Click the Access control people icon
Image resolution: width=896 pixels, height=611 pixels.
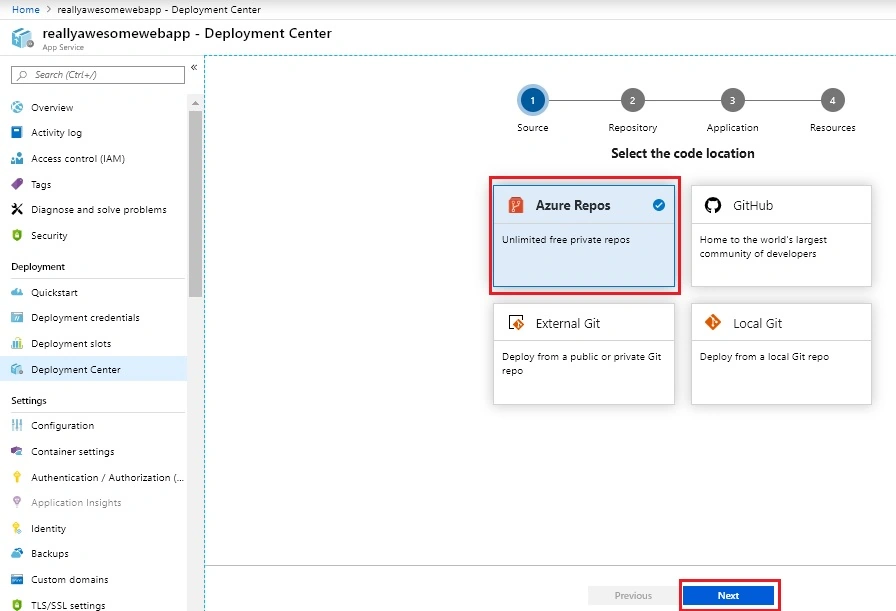tap(17, 158)
